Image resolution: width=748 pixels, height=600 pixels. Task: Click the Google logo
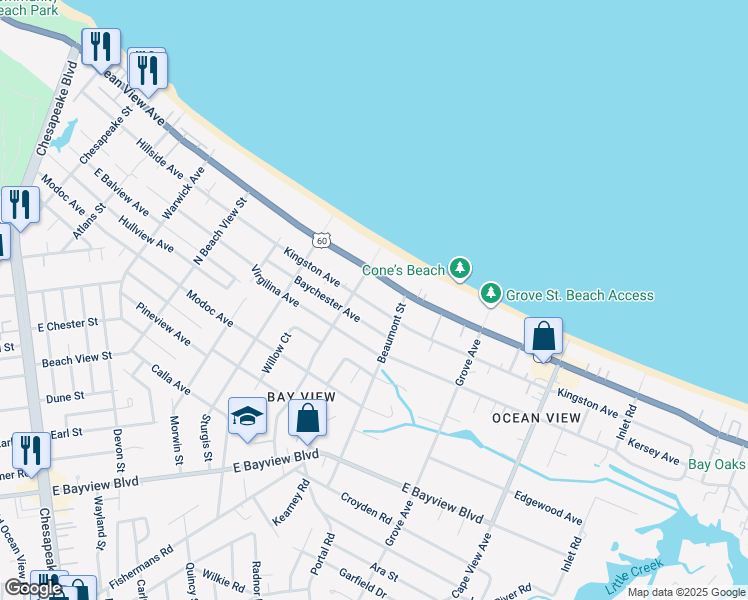pos(33,588)
